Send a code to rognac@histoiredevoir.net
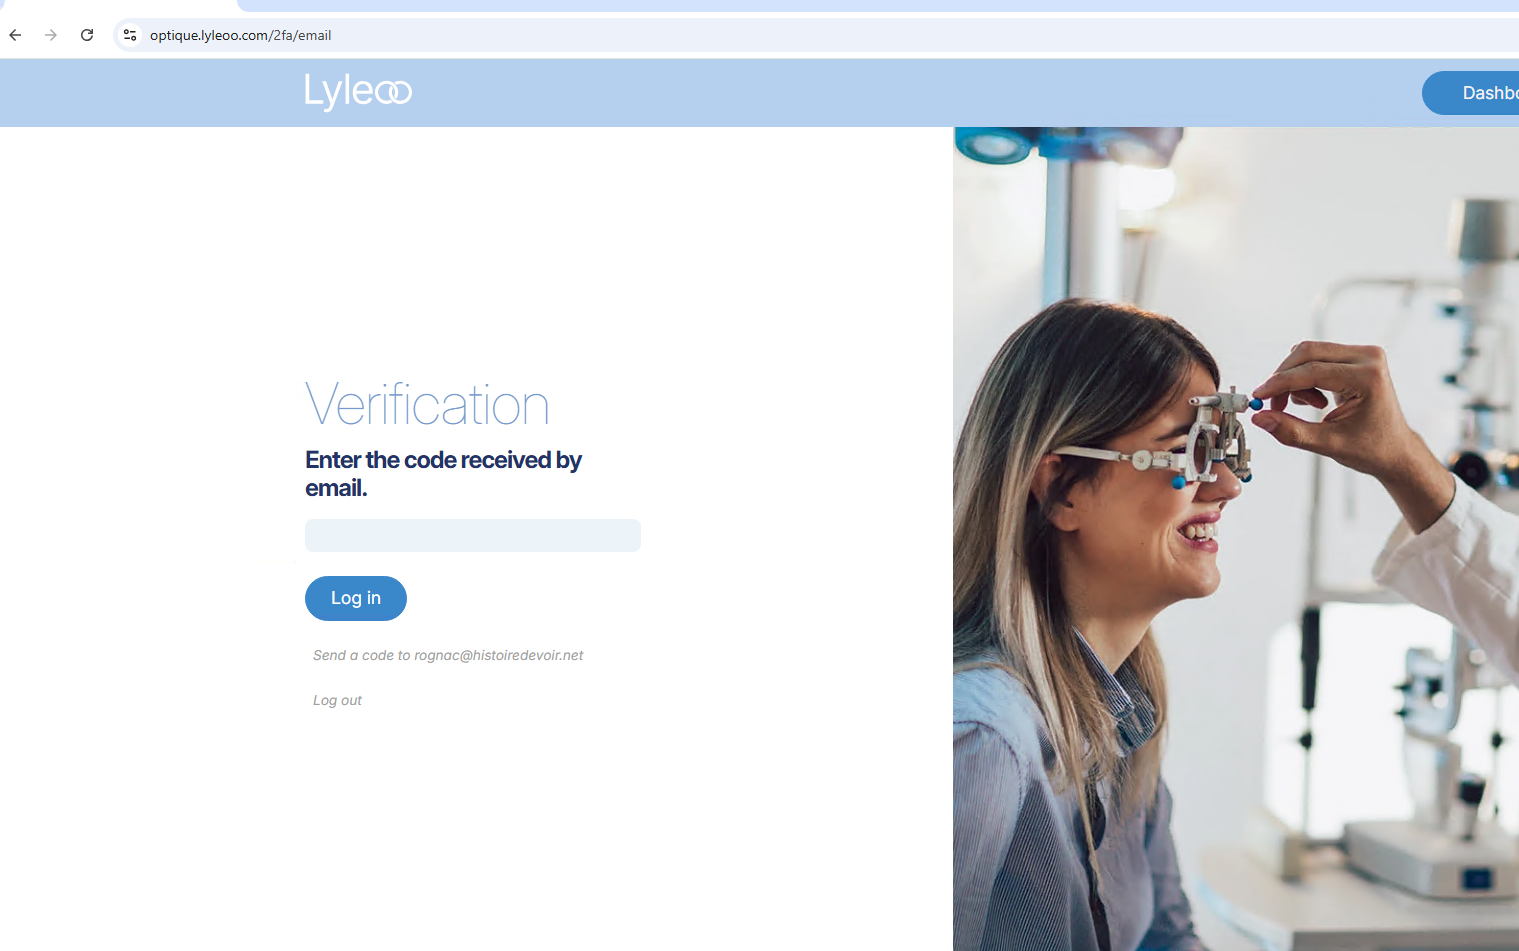This screenshot has height=951, width=1519. [448, 655]
